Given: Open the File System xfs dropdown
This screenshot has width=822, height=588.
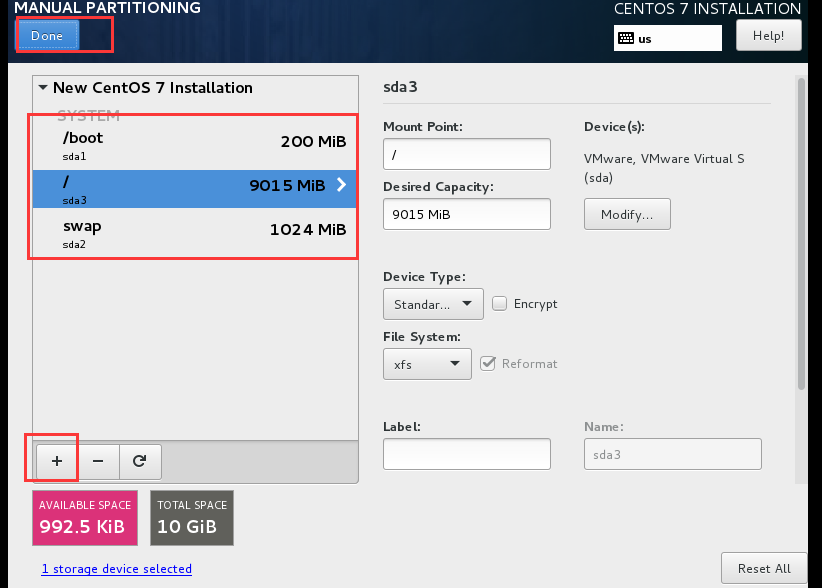Looking at the screenshot, I should 427,364.
